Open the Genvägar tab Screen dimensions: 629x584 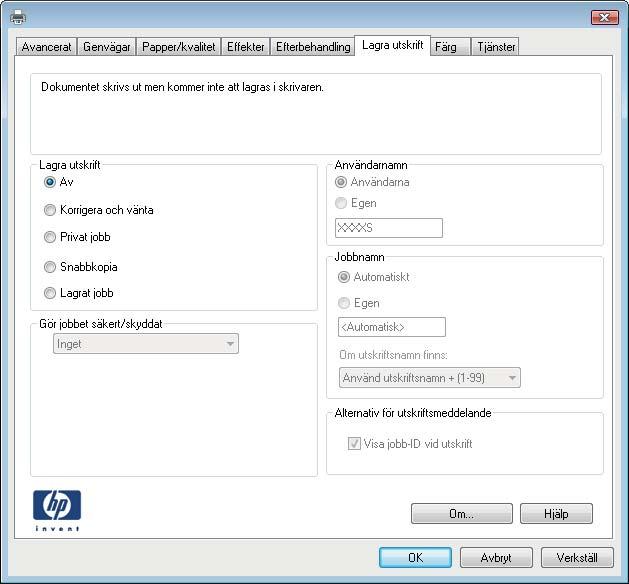(x=106, y=47)
